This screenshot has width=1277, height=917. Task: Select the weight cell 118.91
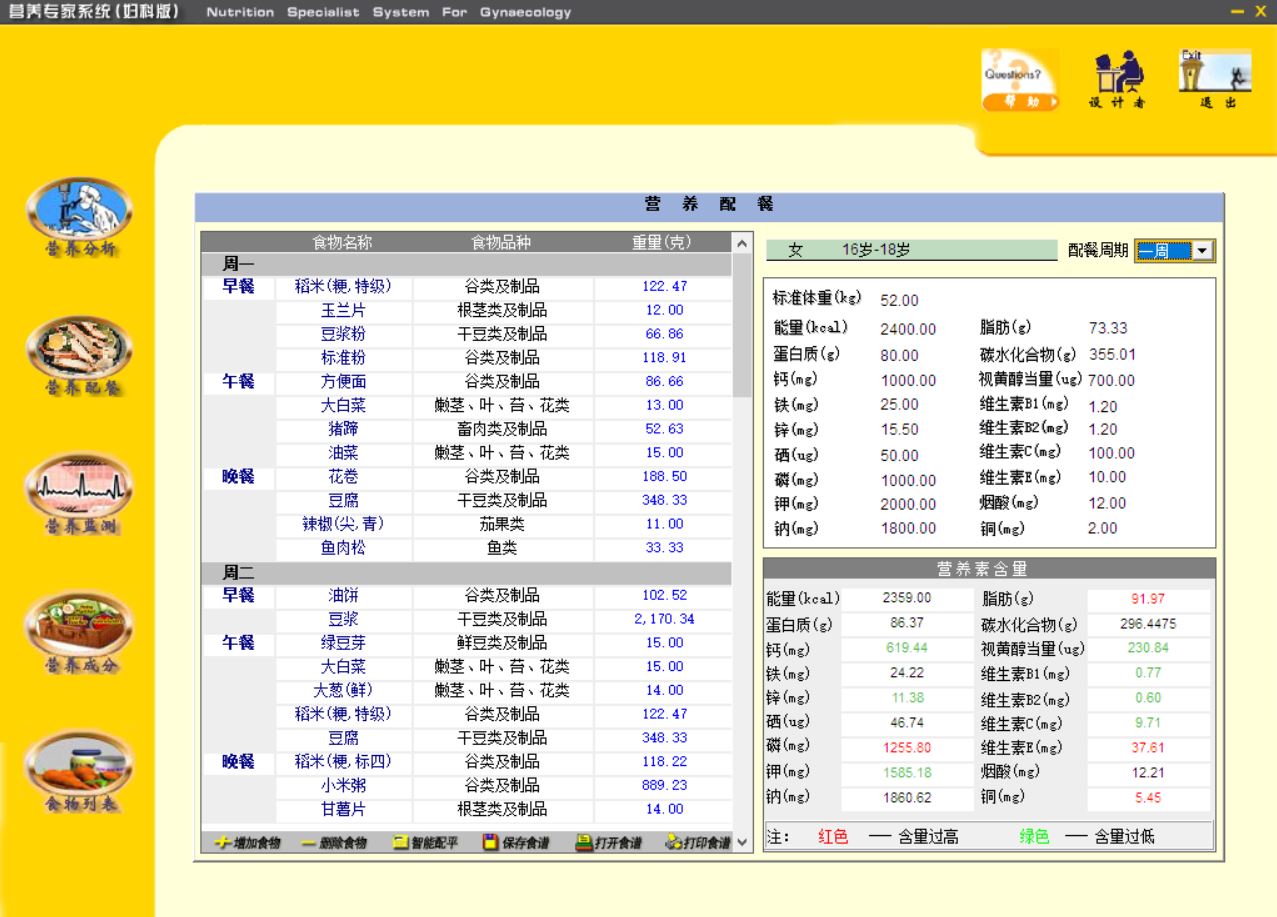tap(664, 357)
